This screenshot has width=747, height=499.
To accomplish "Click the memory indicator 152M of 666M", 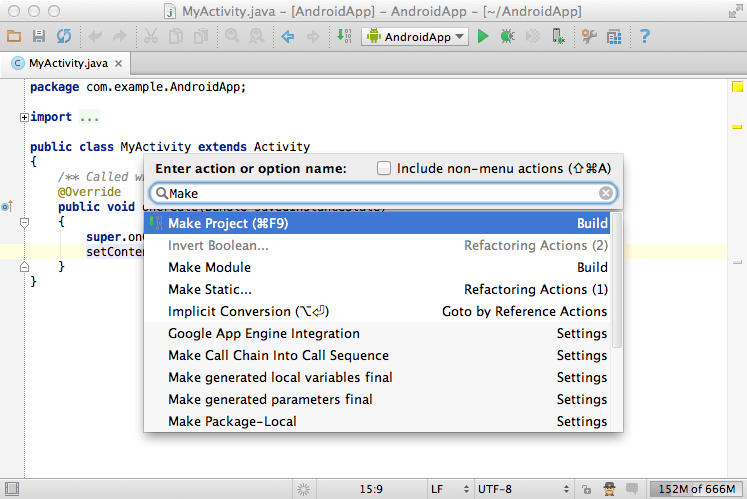I will (696, 489).
